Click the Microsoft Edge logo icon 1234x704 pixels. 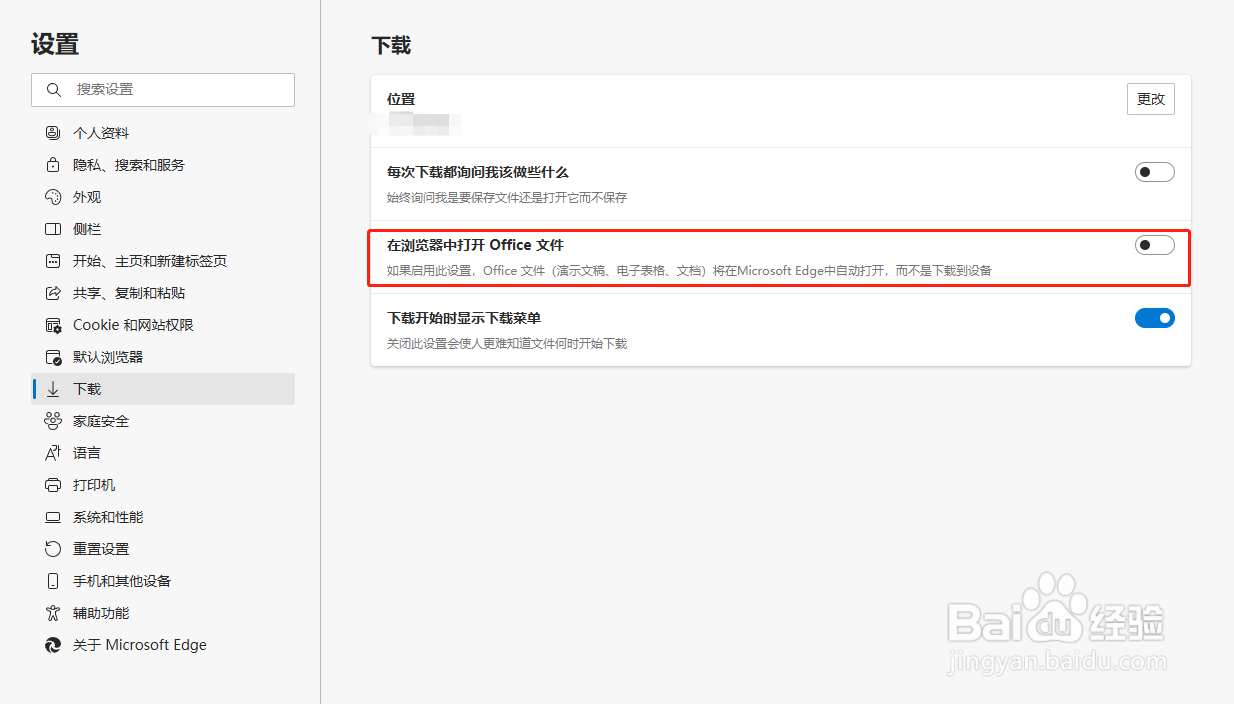point(53,645)
